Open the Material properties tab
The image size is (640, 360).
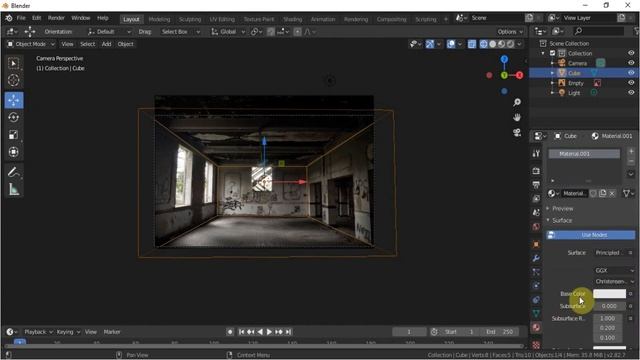point(536,327)
